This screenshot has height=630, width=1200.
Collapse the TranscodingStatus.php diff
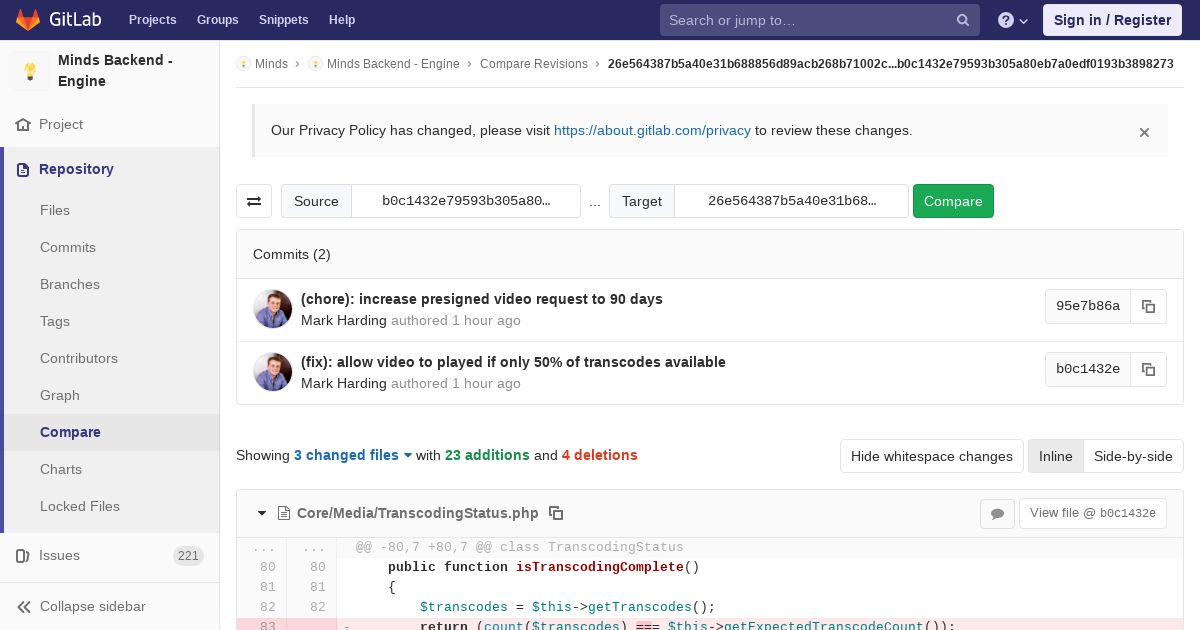click(x=262, y=513)
